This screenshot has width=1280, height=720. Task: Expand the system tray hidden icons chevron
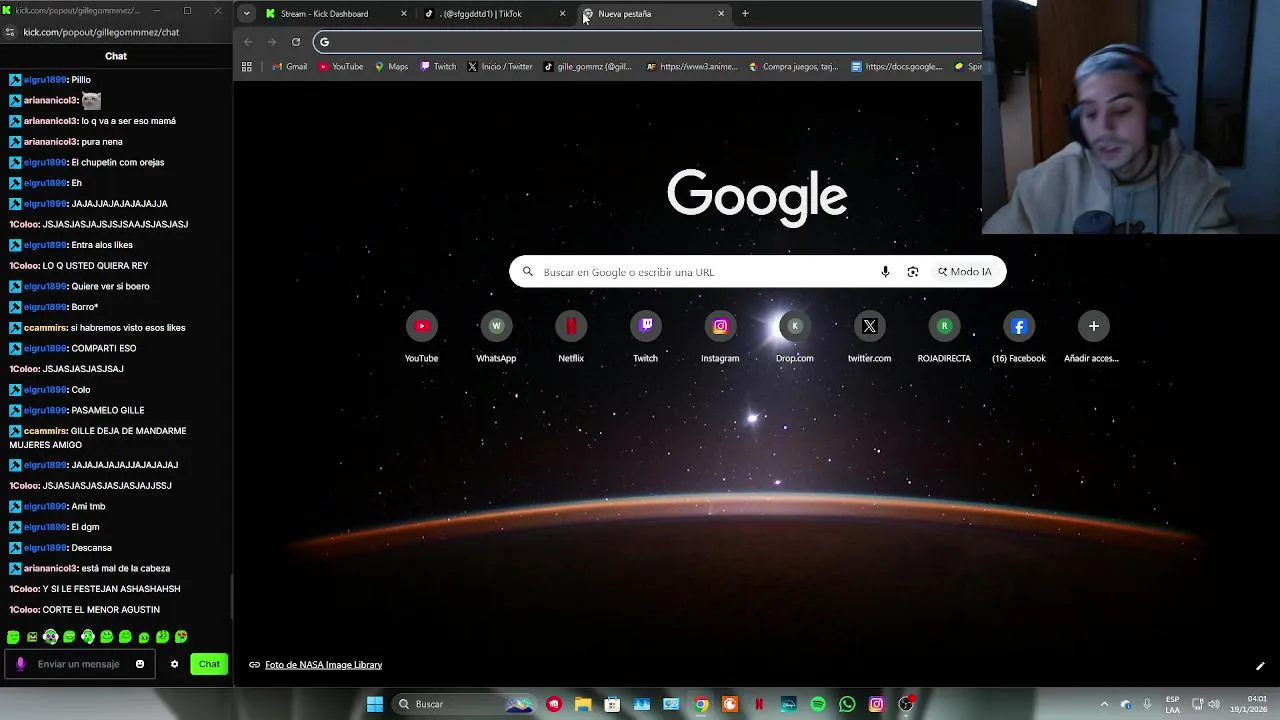pos(1104,704)
